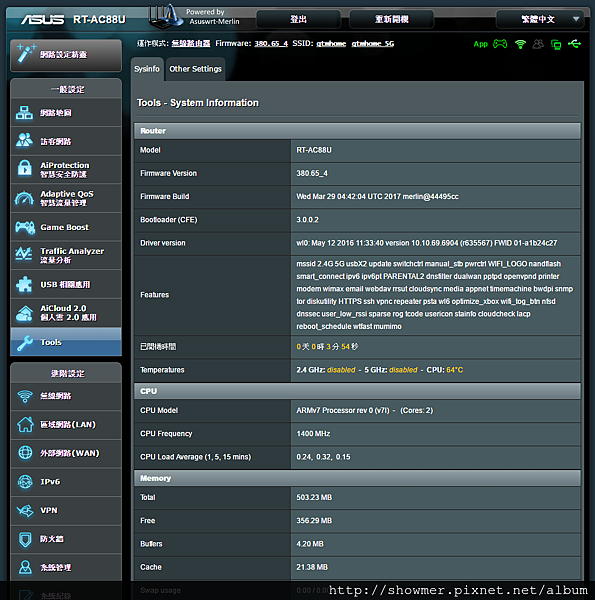Screen dimensions: 595x600
Task: Click the Firmware 380.65_4 link
Action: (271, 44)
